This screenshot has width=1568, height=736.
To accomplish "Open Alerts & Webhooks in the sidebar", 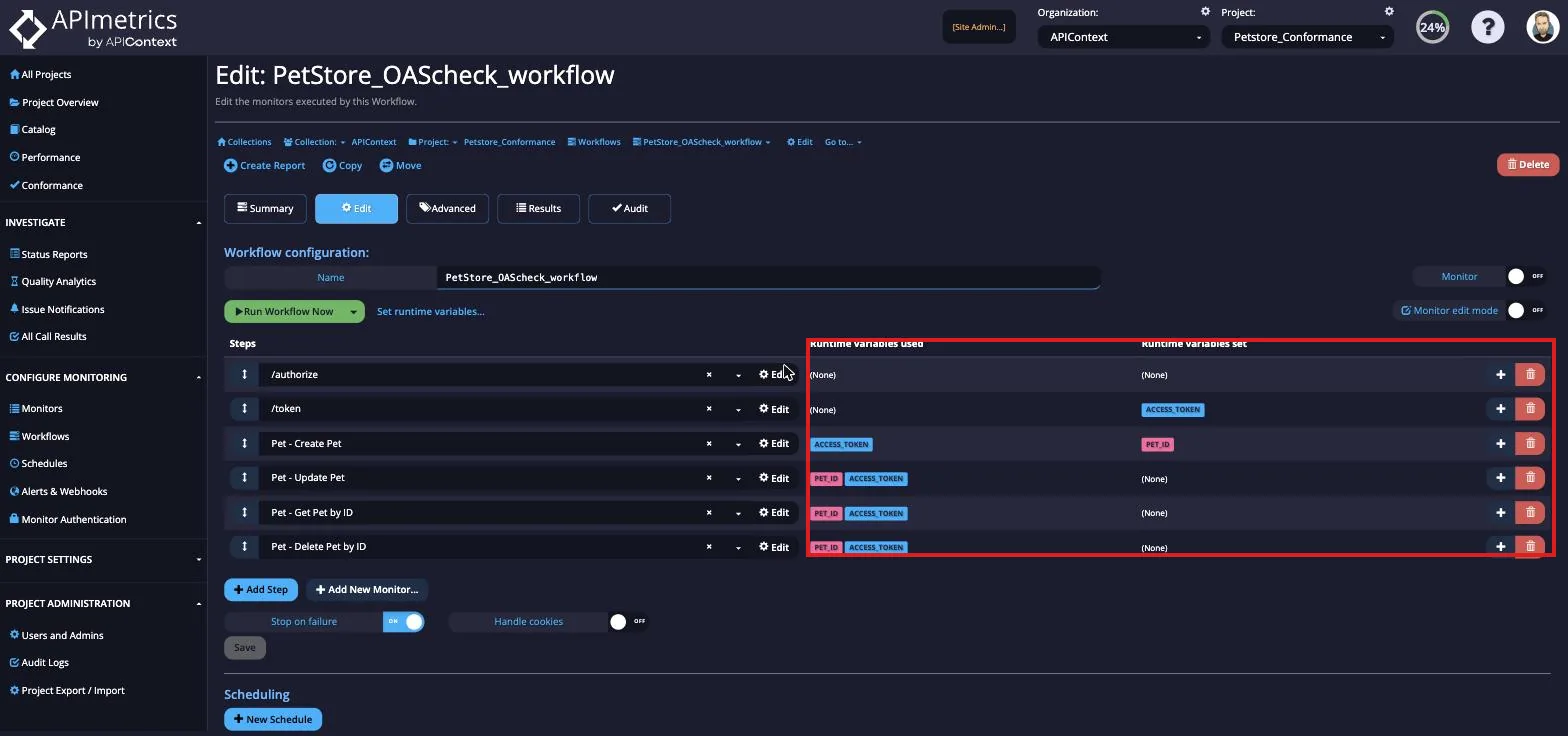I will [58, 492].
